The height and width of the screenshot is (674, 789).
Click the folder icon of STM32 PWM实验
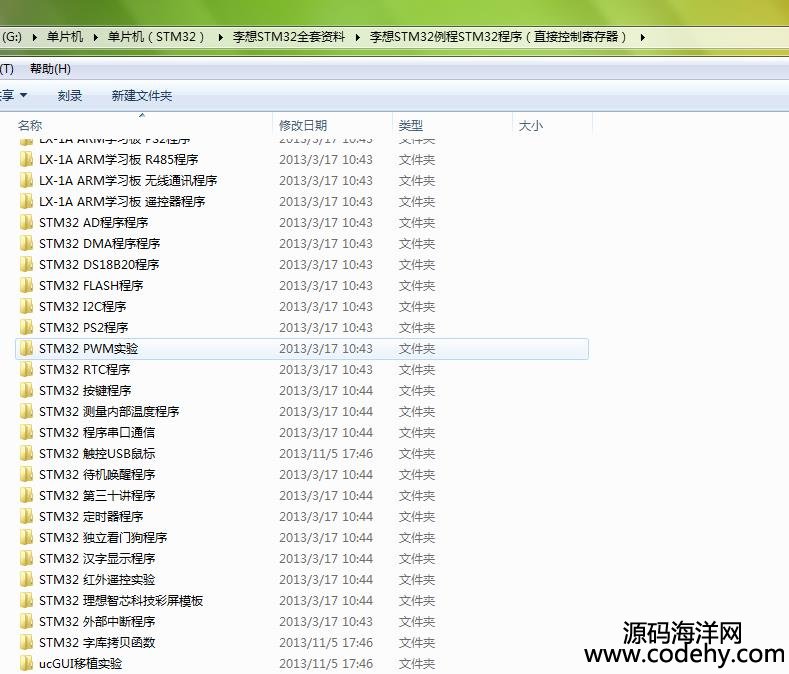pos(26,349)
